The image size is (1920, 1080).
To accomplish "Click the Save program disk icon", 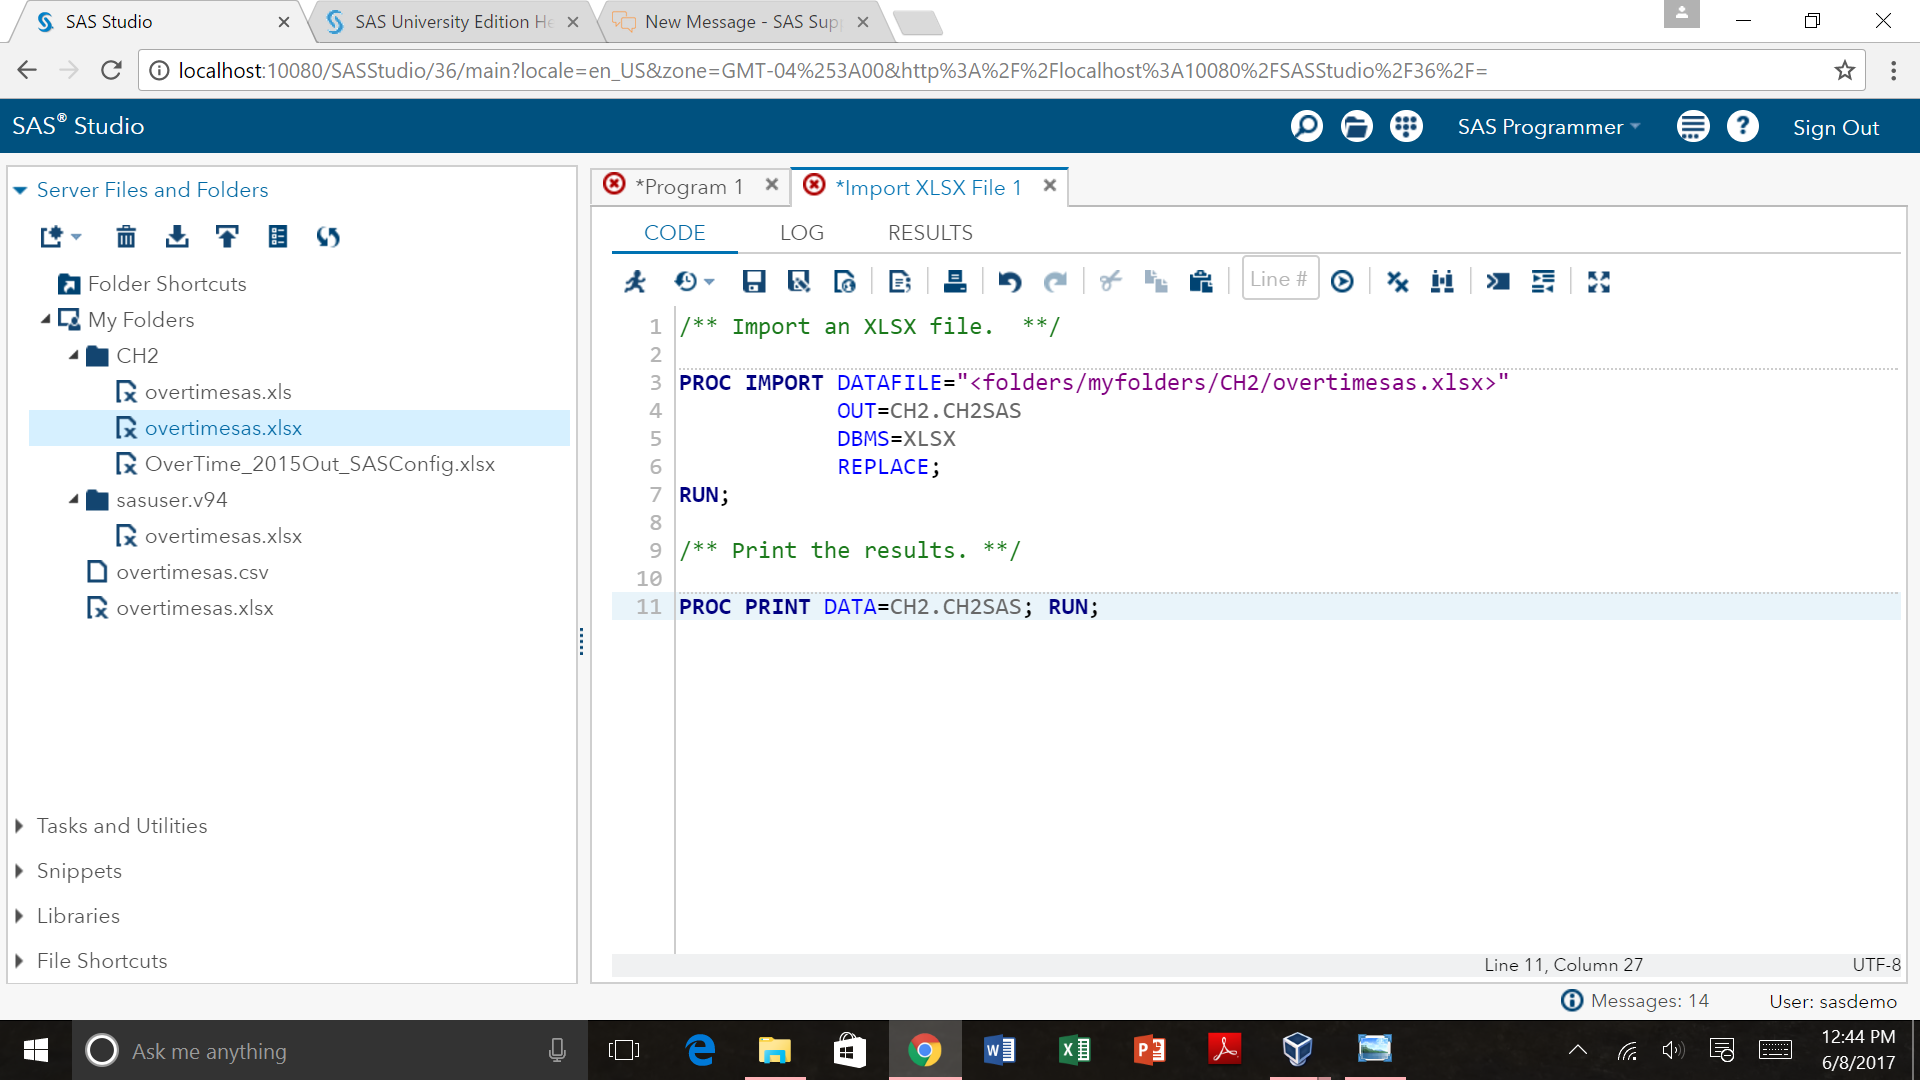I will click(x=753, y=282).
